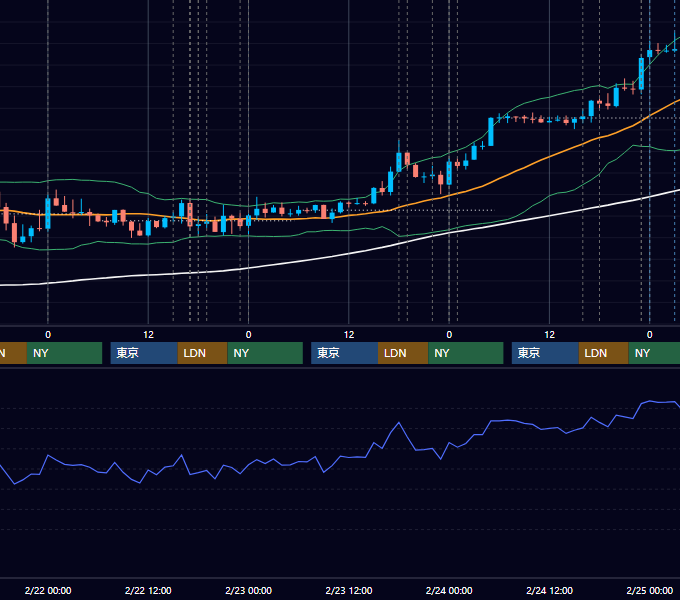Viewport: 680px width, 600px height.
Task: Click the LDN session block above 2/22 12:00
Action: click(x=203, y=353)
